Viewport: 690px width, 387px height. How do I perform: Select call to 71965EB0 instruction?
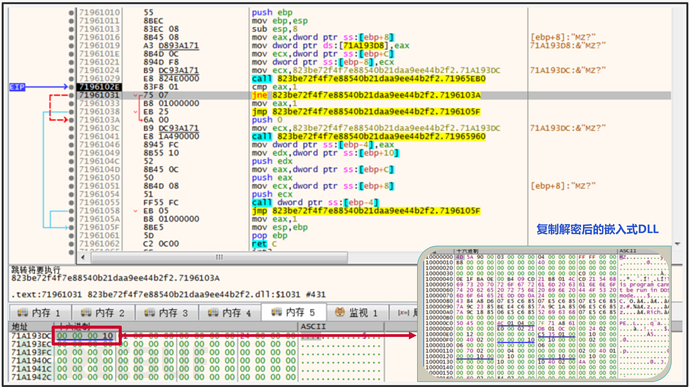pyautogui.click(x=369, y=79)
